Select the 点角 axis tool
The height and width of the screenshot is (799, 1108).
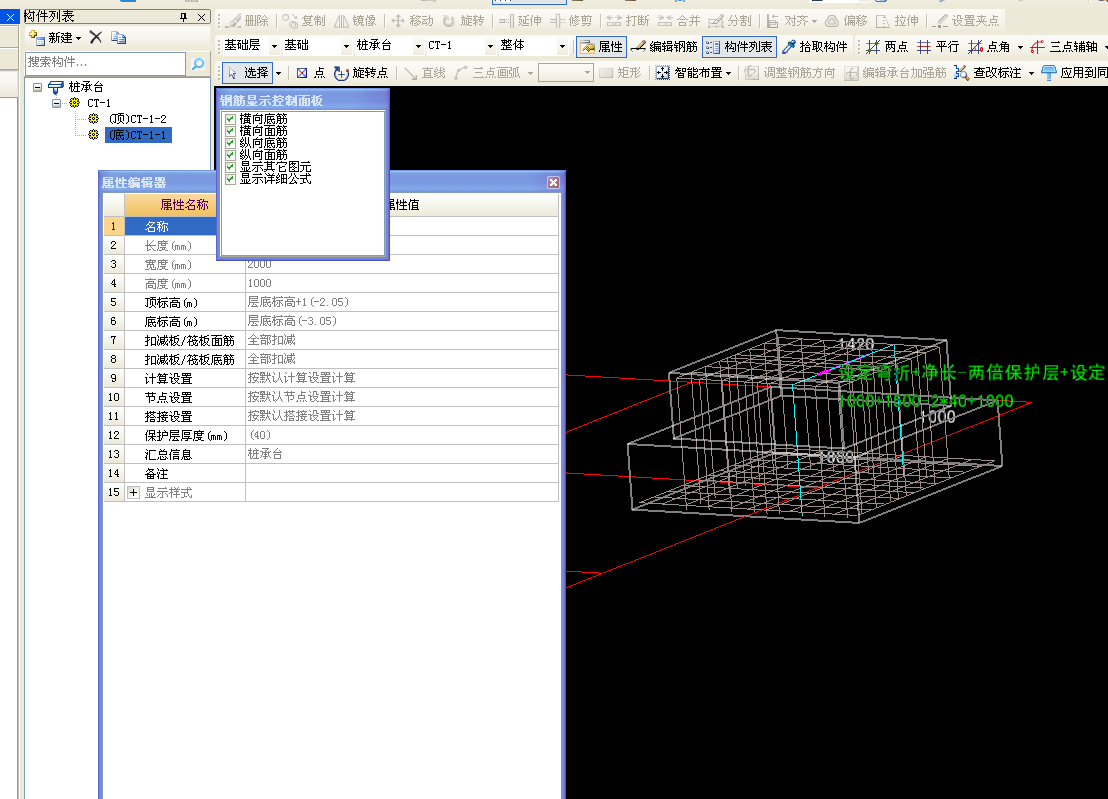click(989, 47)
